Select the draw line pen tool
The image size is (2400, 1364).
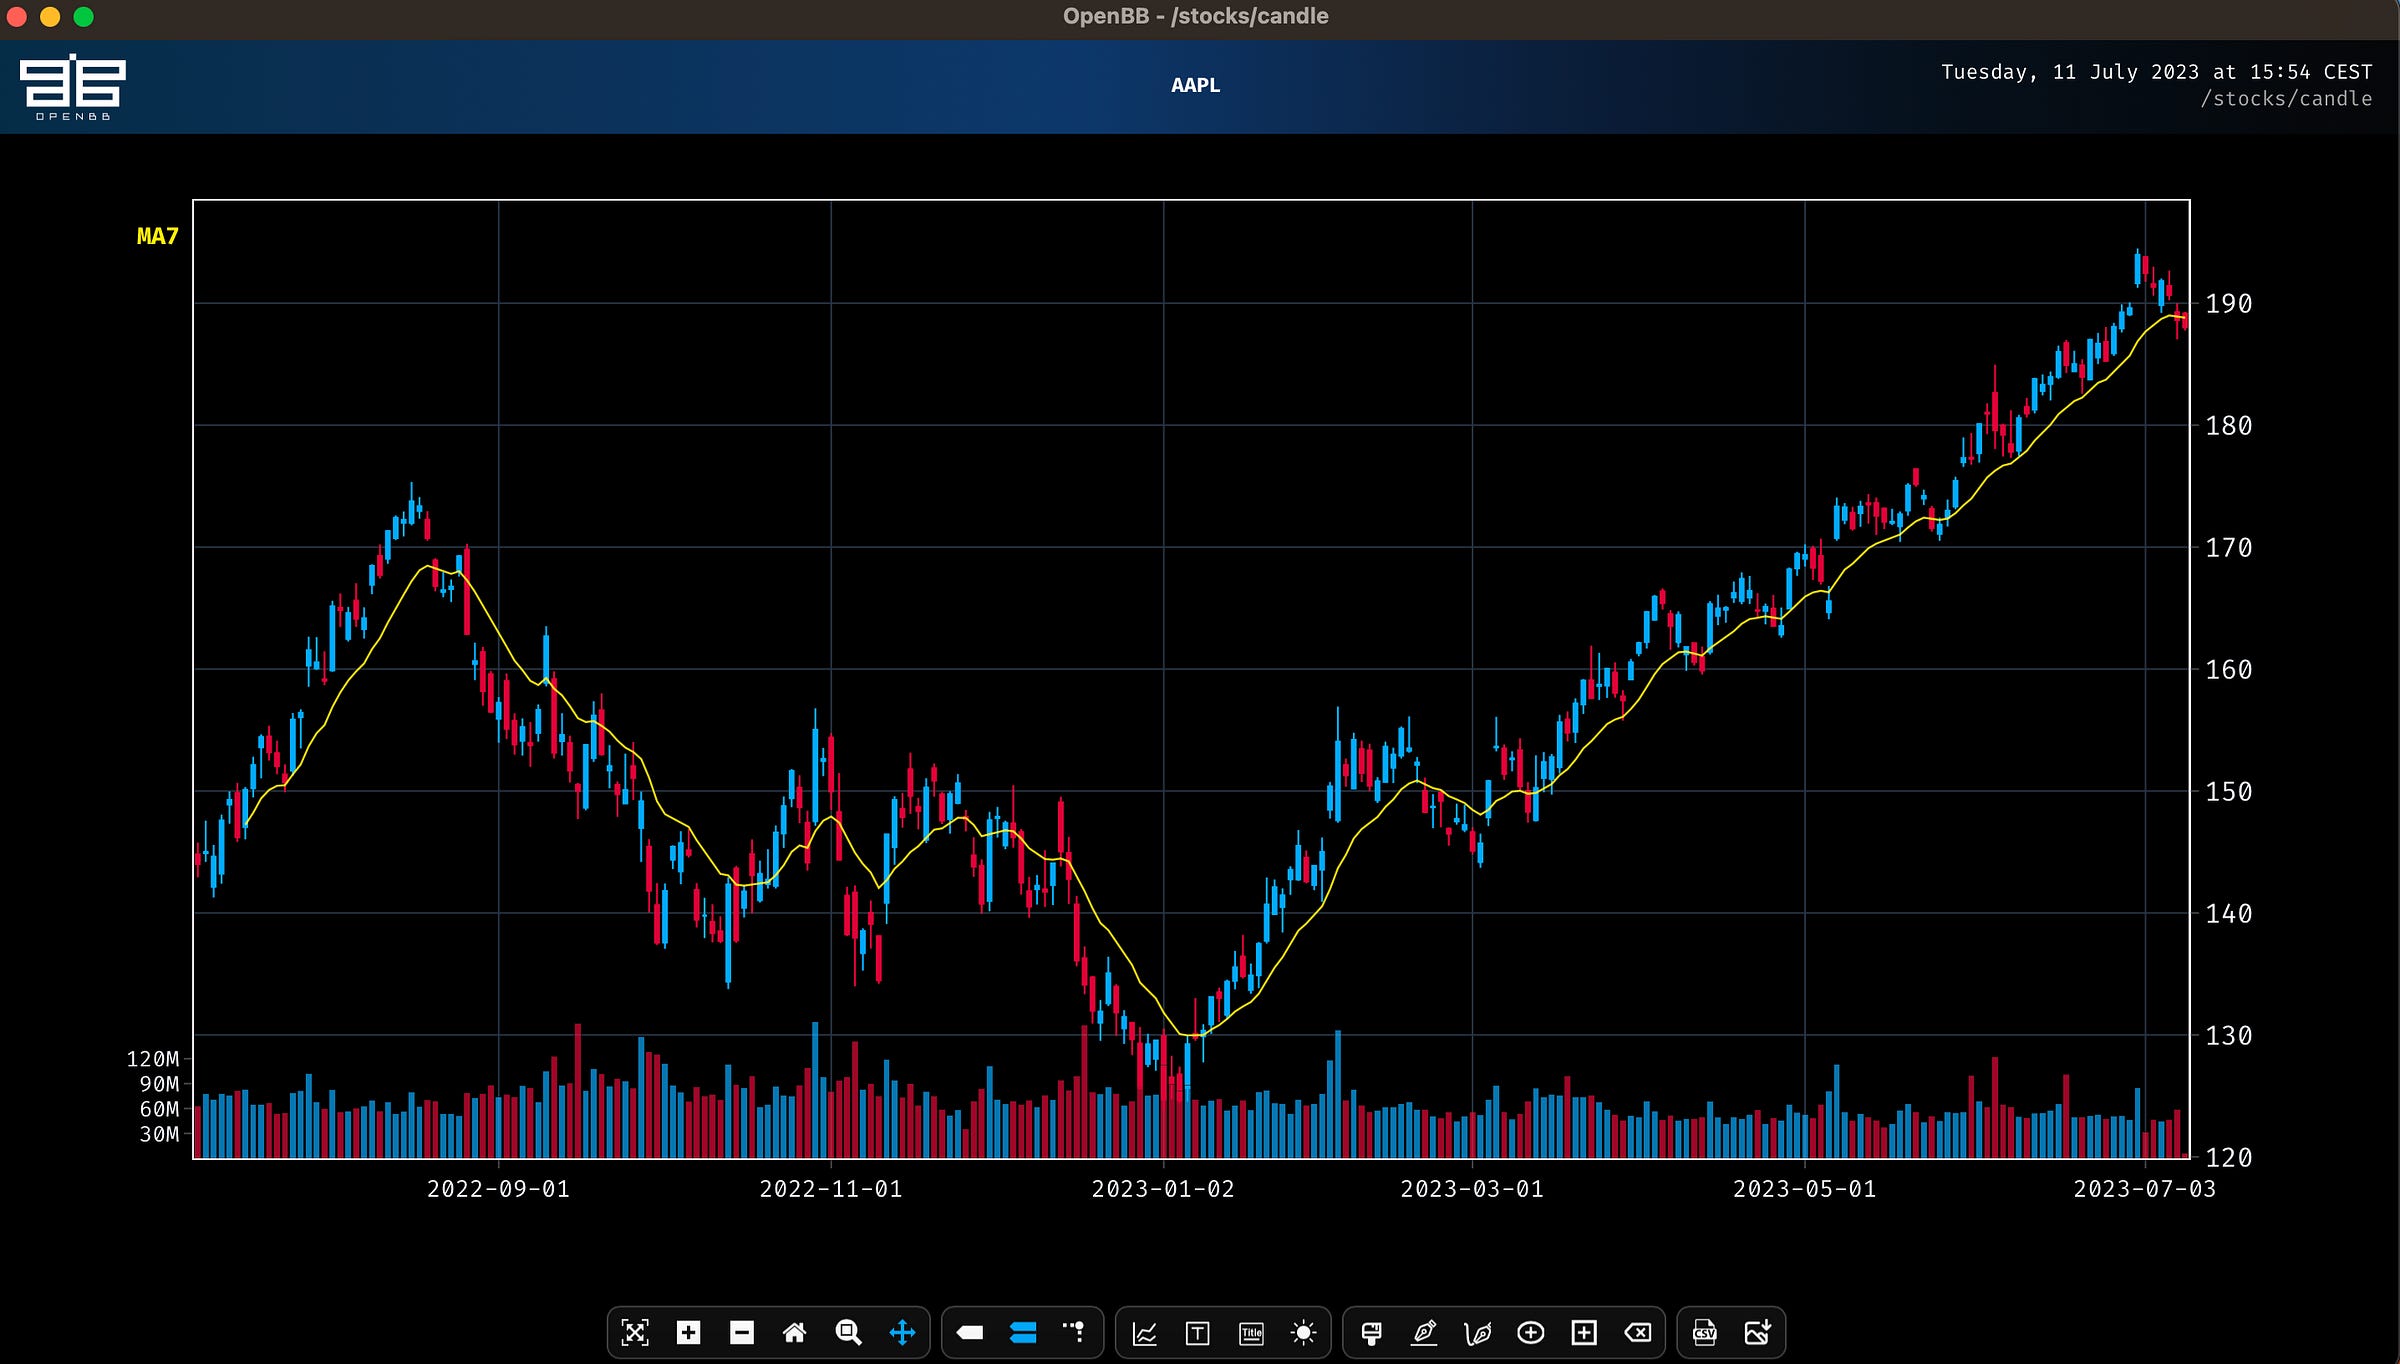pos(1424,1332)
